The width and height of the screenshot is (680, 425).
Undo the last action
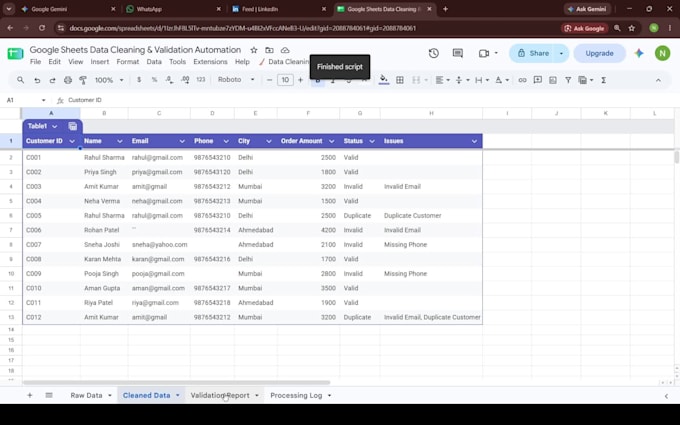(37, 80)
